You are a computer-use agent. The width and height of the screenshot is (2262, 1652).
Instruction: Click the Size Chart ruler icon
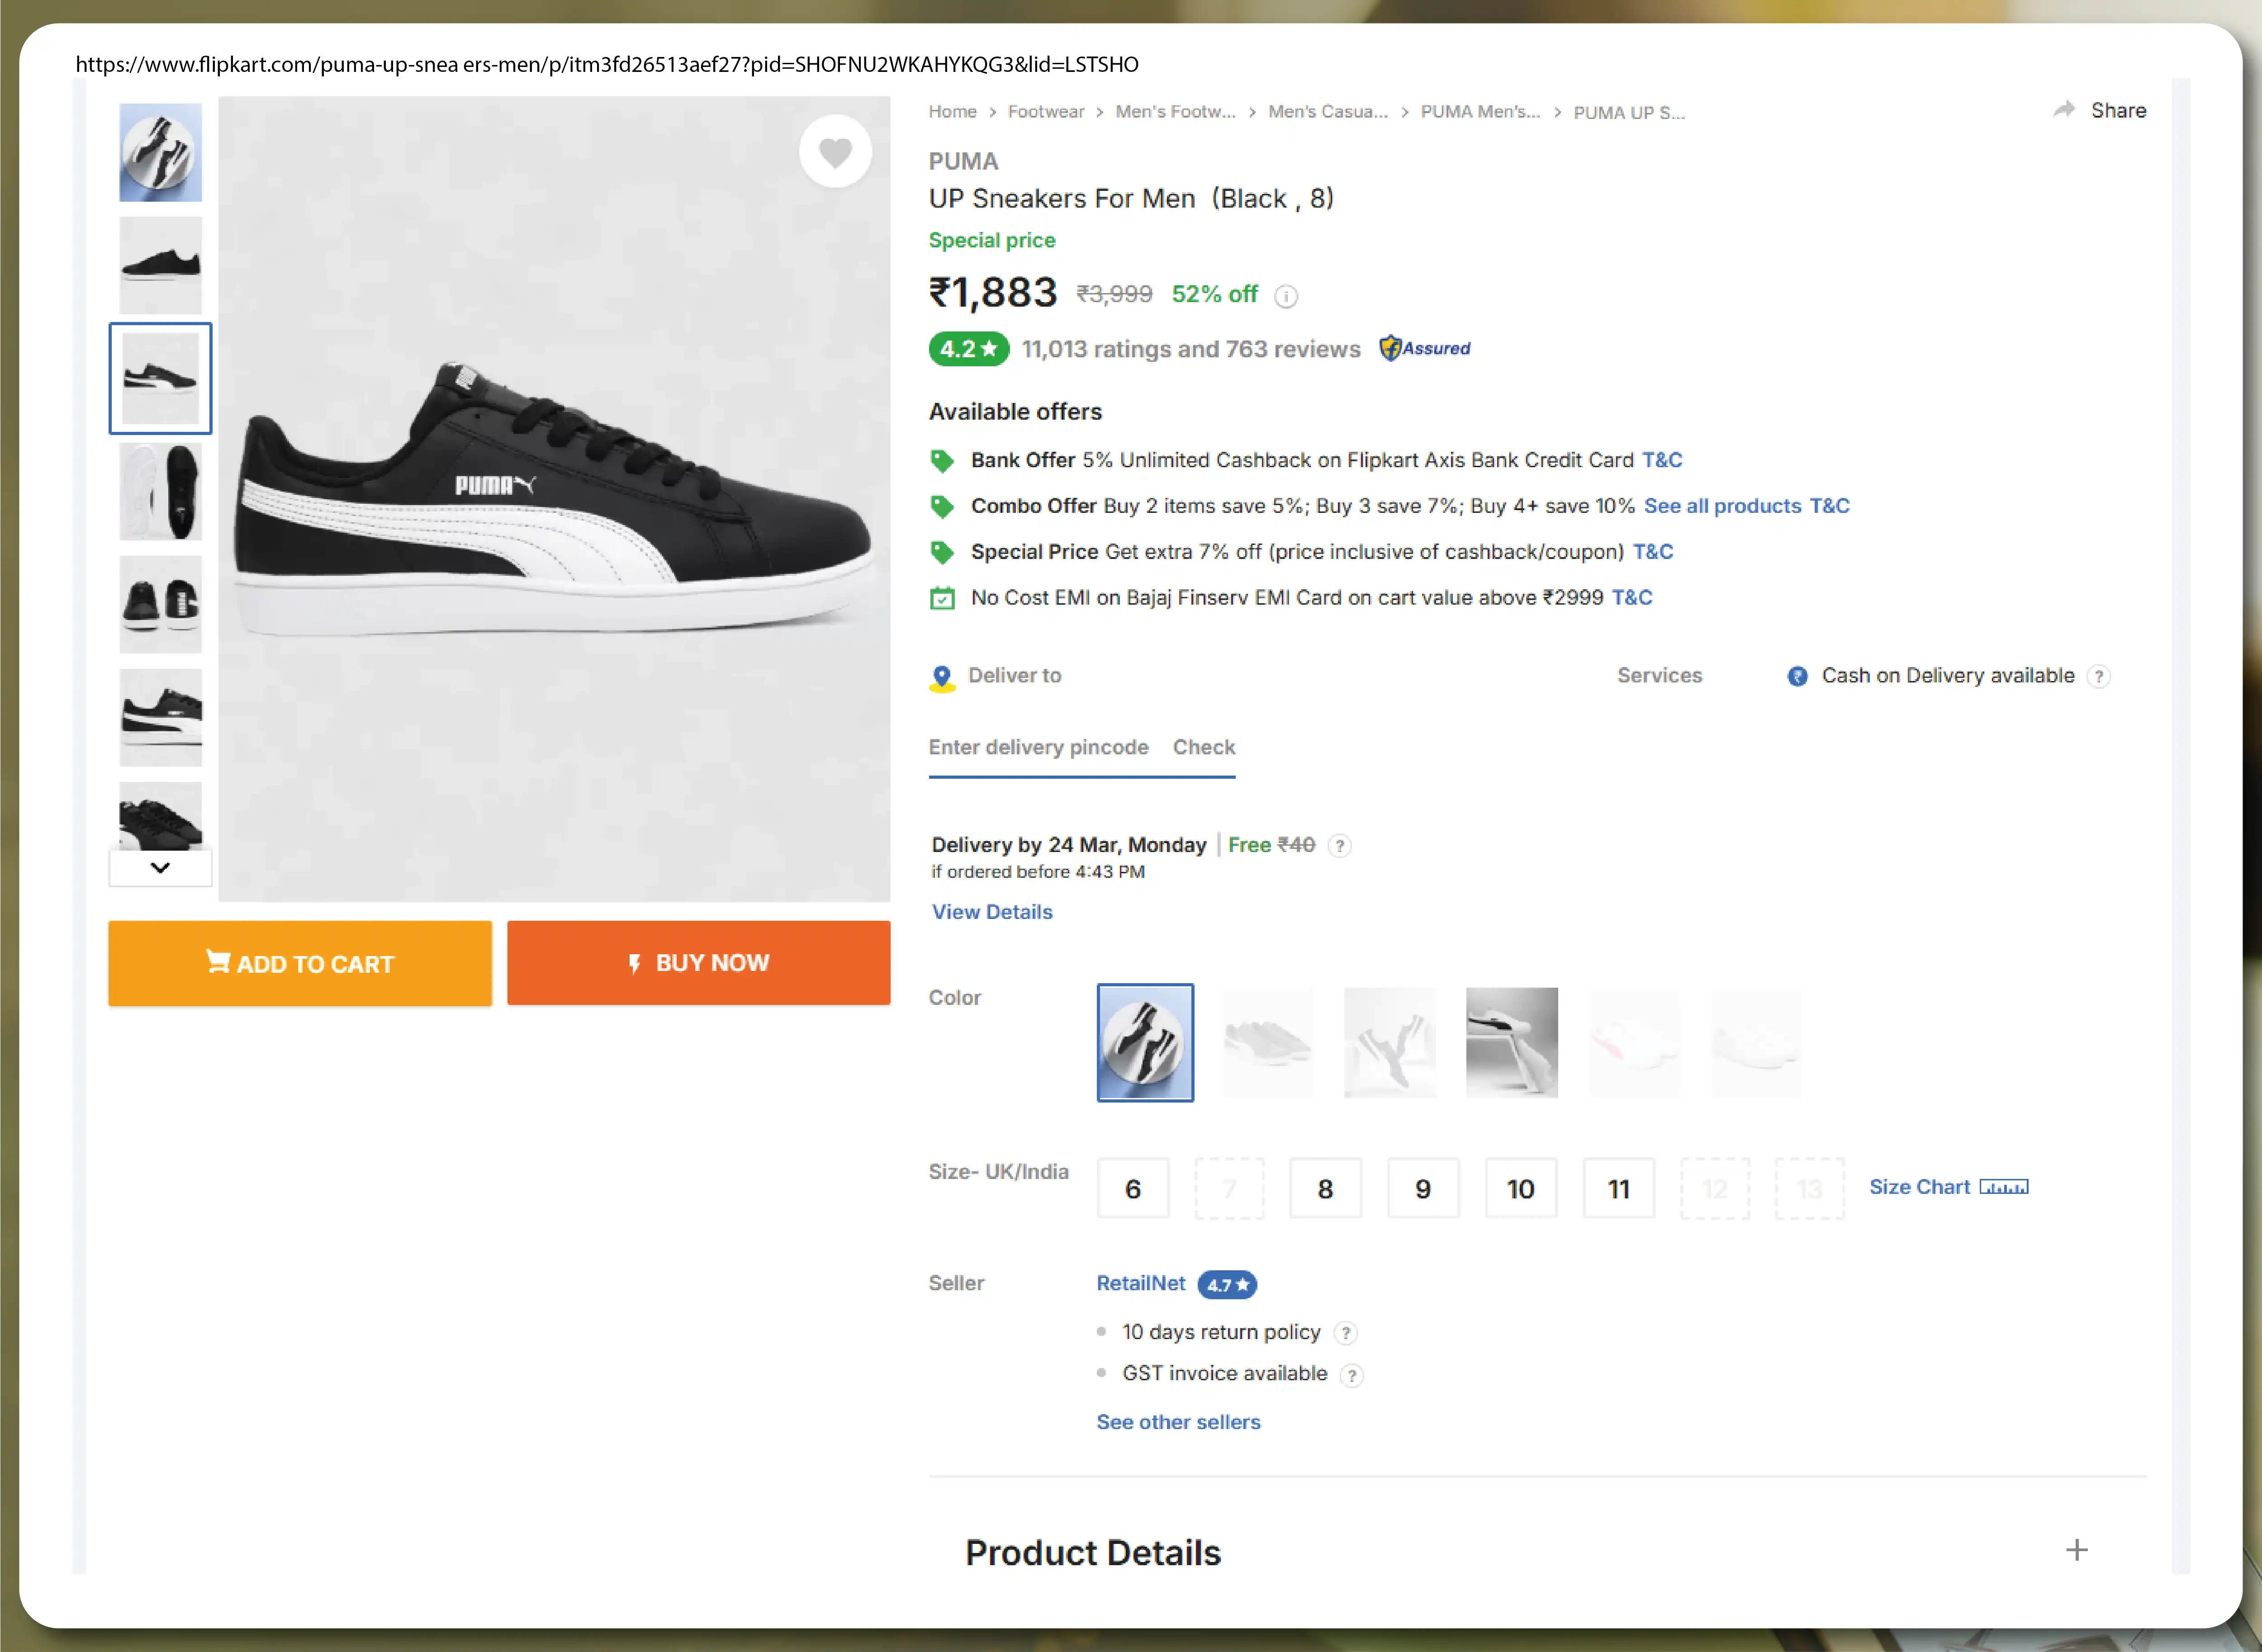coord(2004,1187)
